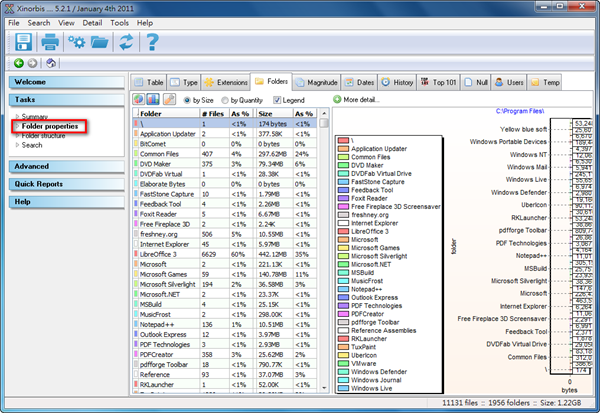Click LibreOffice 3 legend color swatch

(x=341, y=231)
